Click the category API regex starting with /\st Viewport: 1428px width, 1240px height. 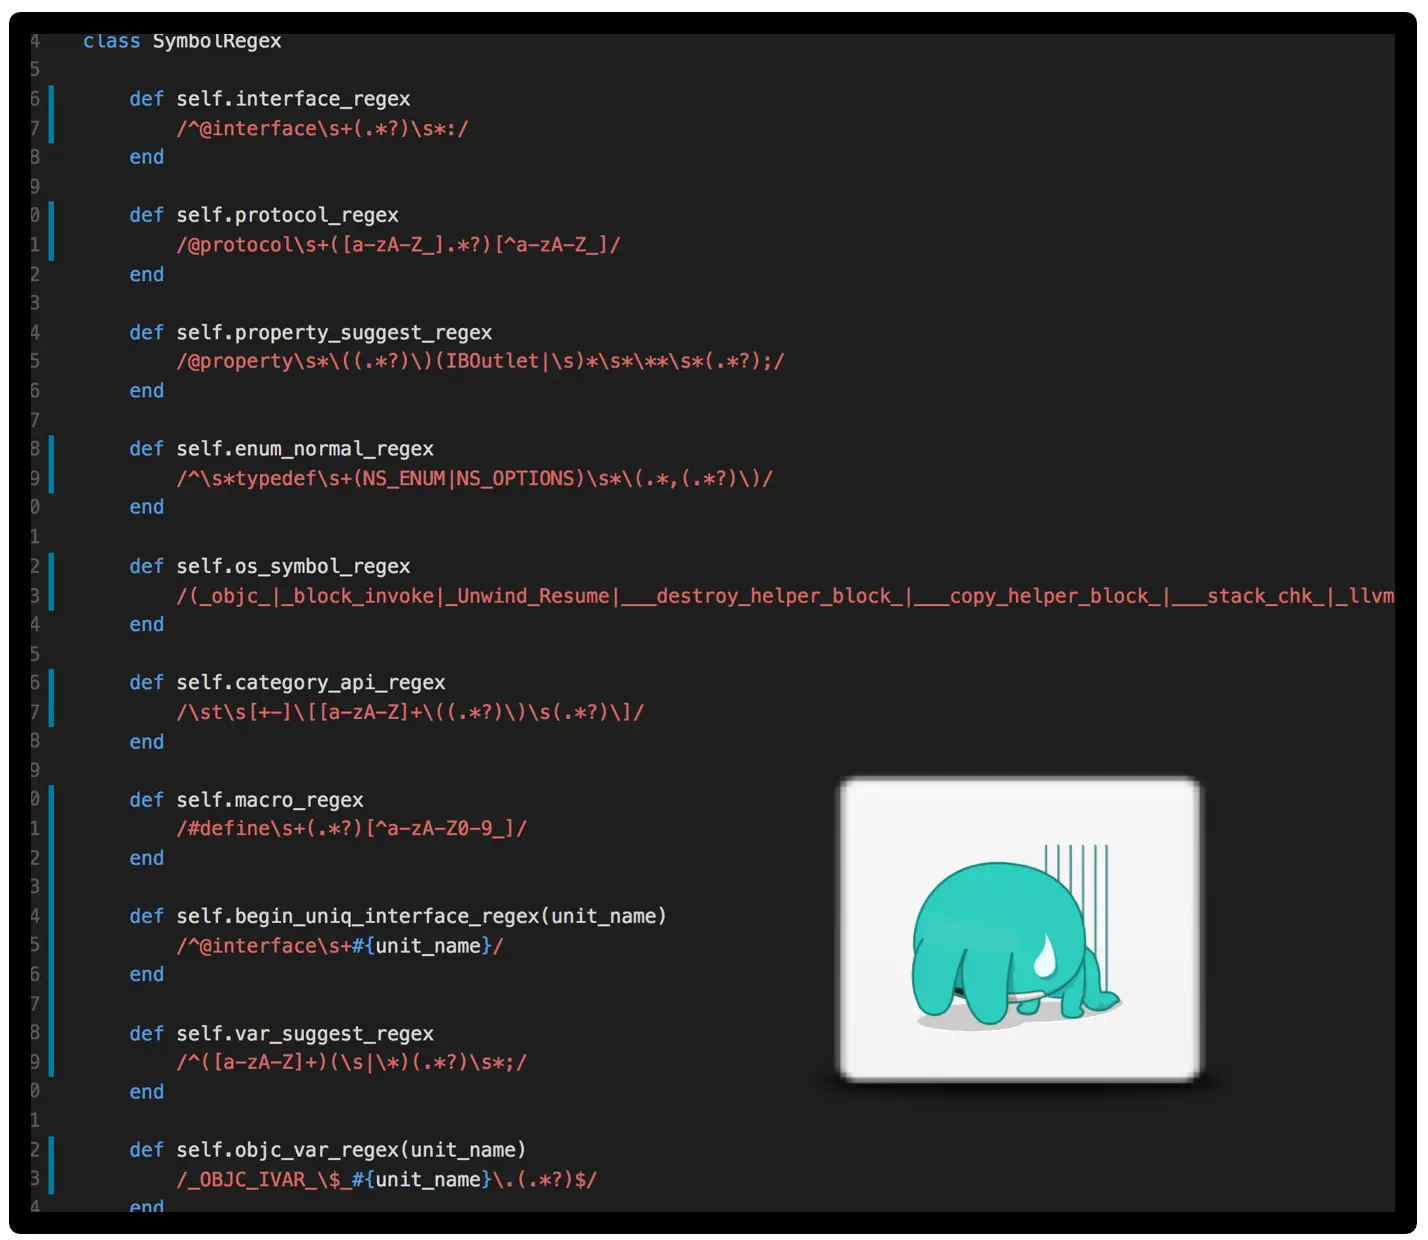[x=411, y=712]
